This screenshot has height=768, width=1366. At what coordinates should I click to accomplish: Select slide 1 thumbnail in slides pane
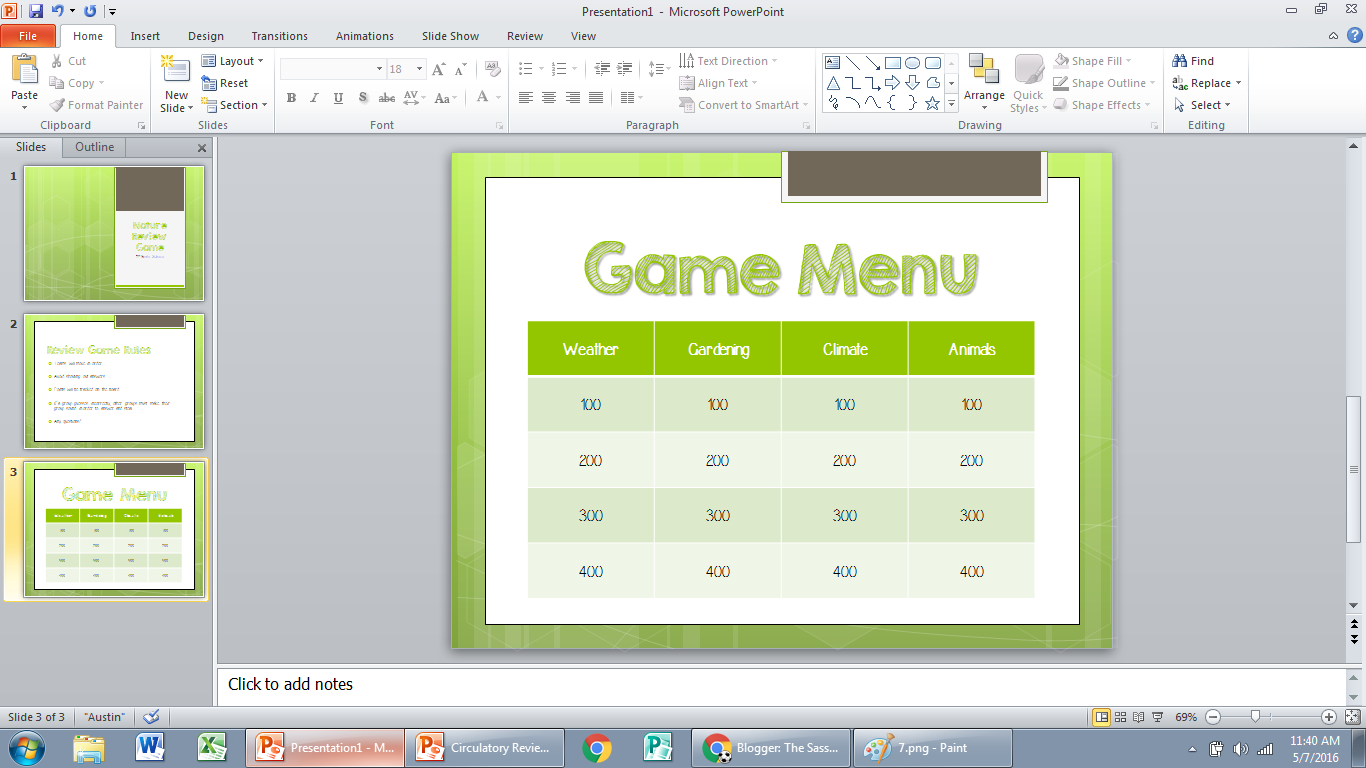tap(113, 232)
